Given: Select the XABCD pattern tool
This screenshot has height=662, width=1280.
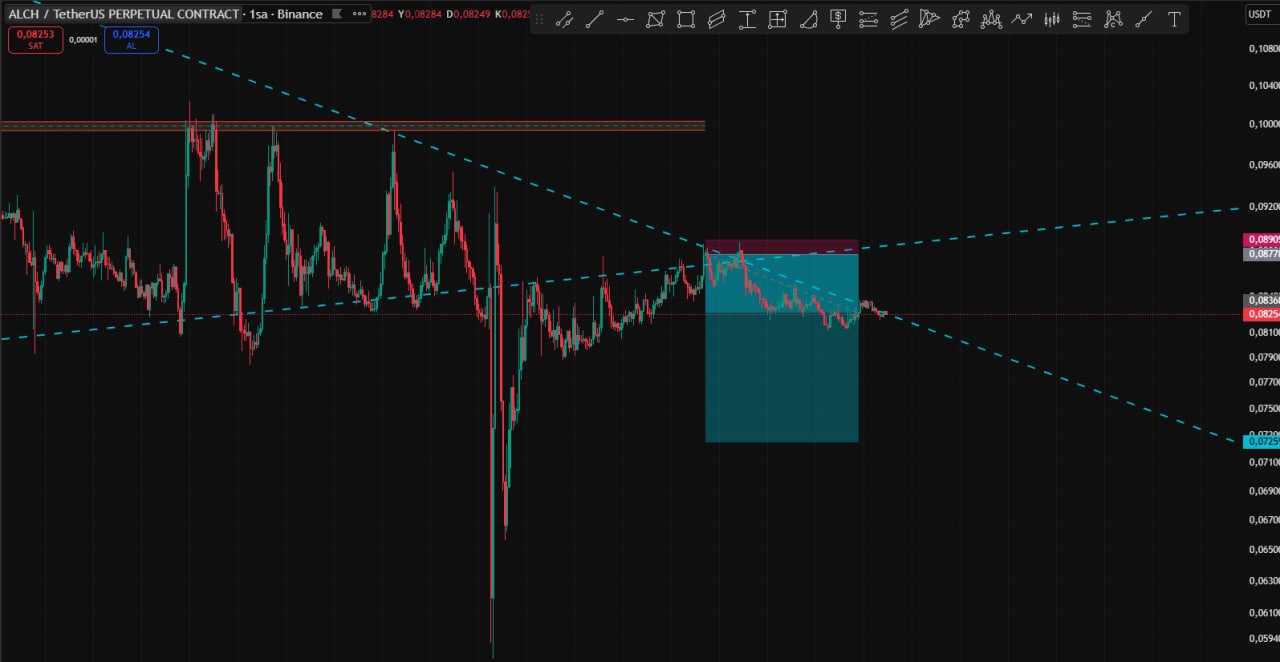Looking at the screenshot, I should (960, 19).
